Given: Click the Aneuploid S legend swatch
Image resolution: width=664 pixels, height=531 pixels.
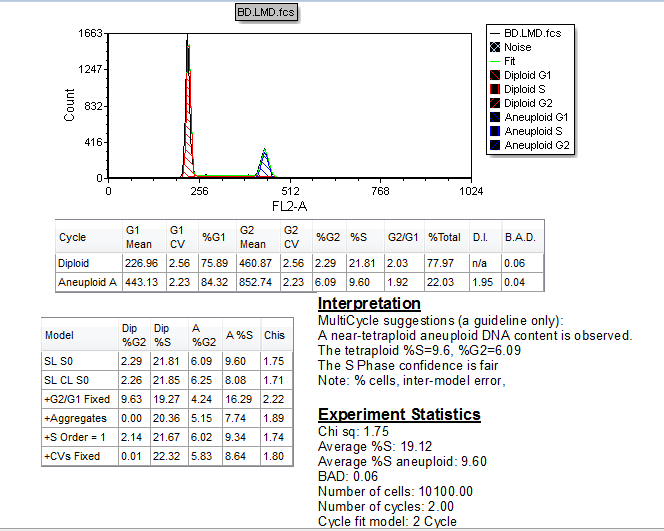Looking at the screenshot, I should (494, 131).
